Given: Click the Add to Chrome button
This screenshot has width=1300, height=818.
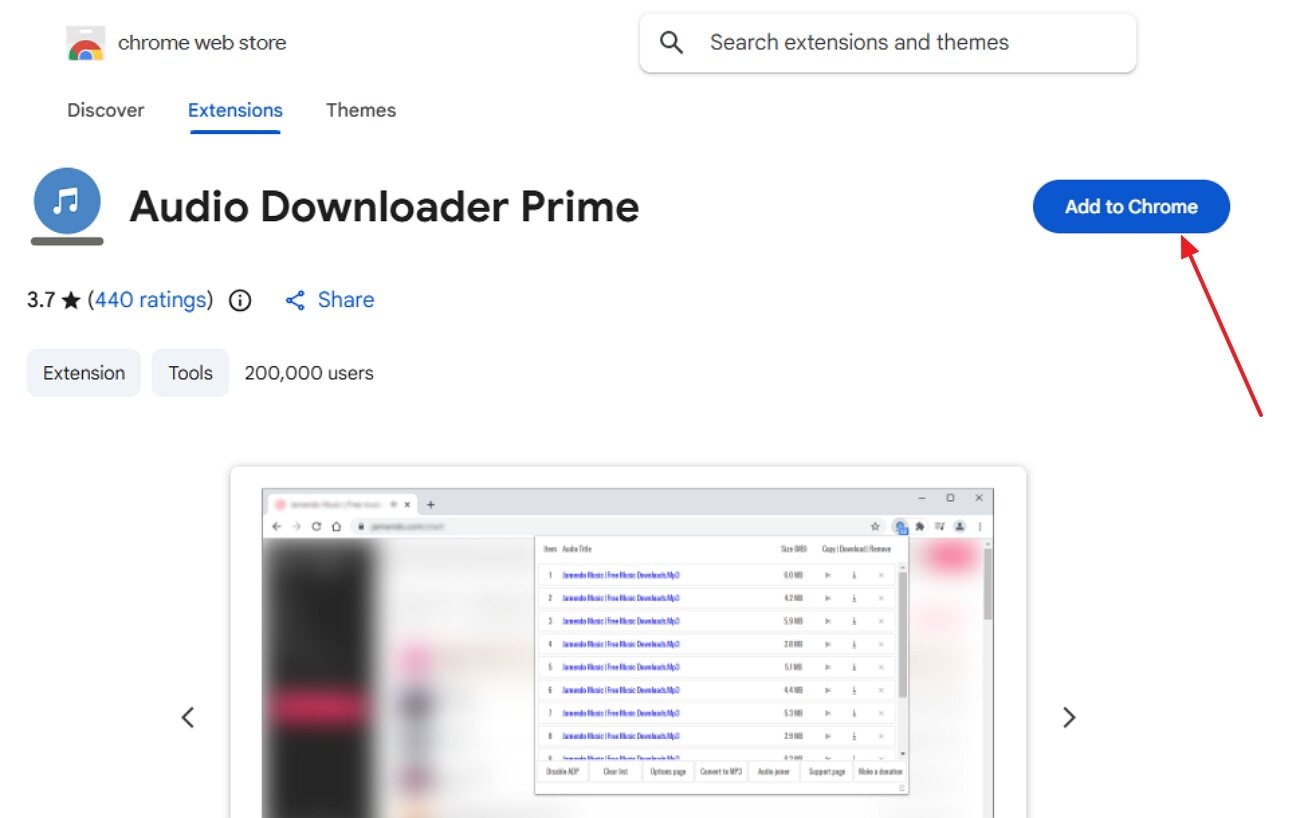Looking at the screenshot, I should 1130,206.
